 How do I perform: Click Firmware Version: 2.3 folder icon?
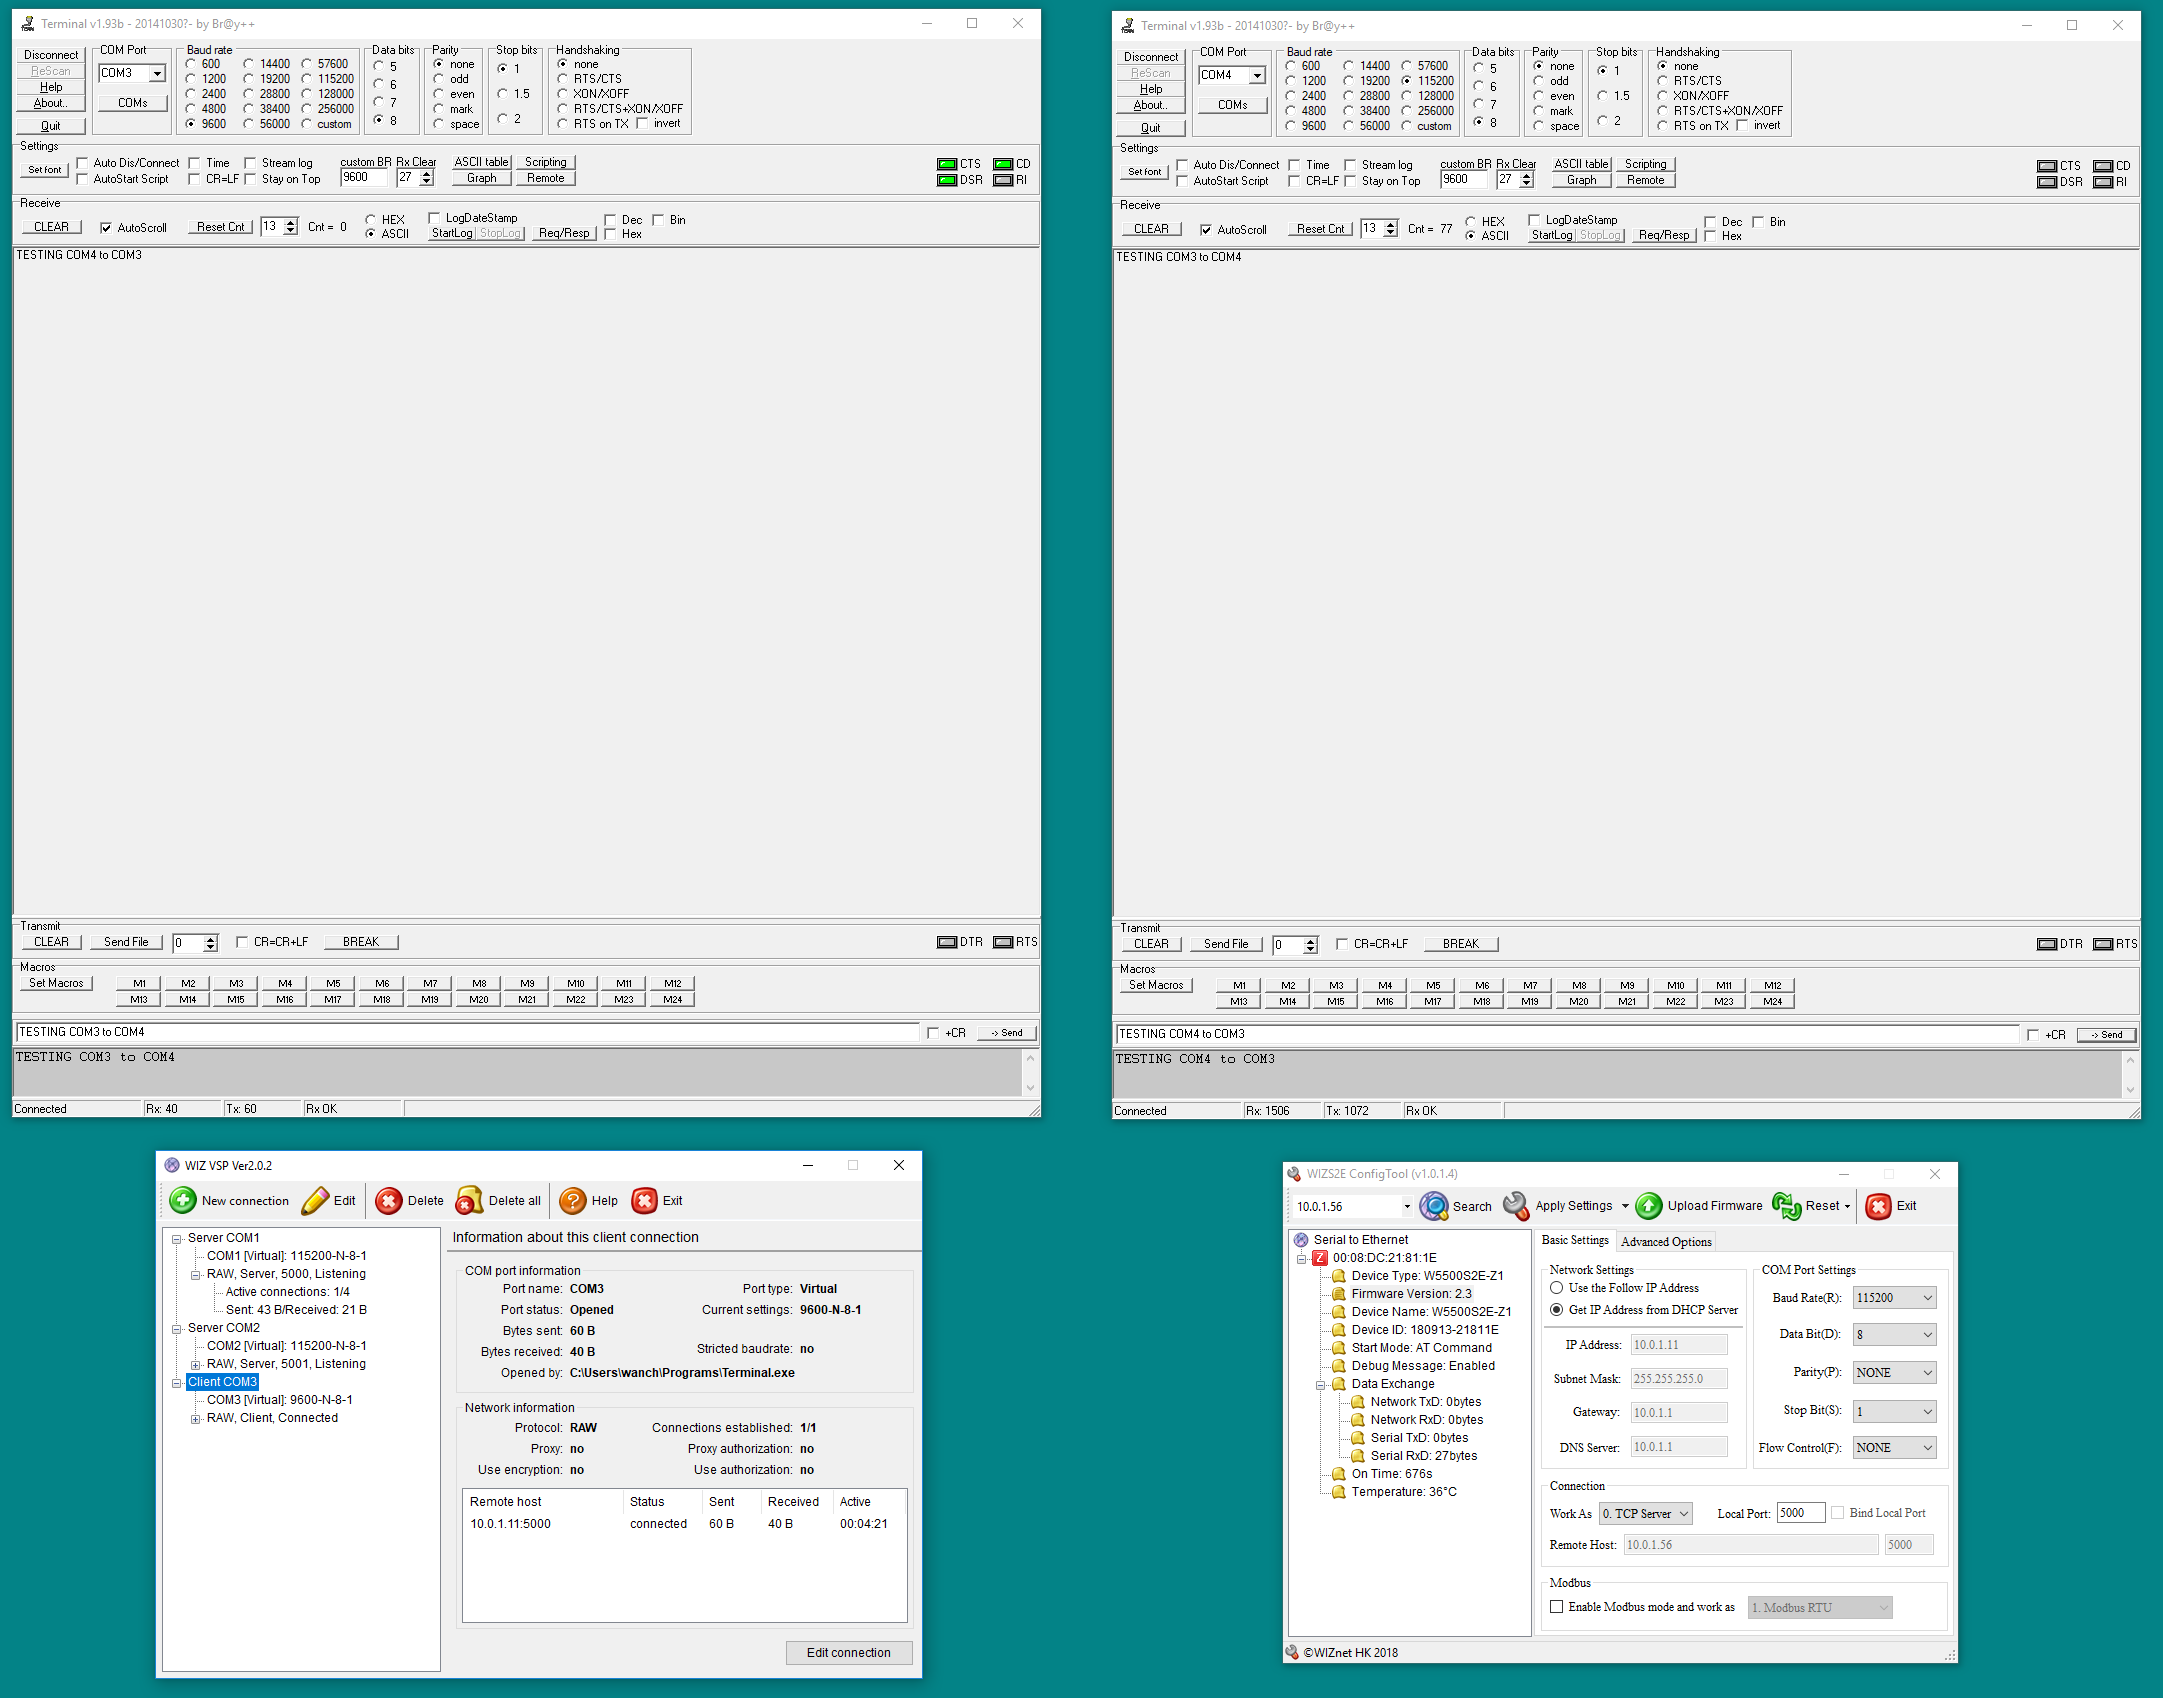pyautogui.click(x=1339, y=1294)
